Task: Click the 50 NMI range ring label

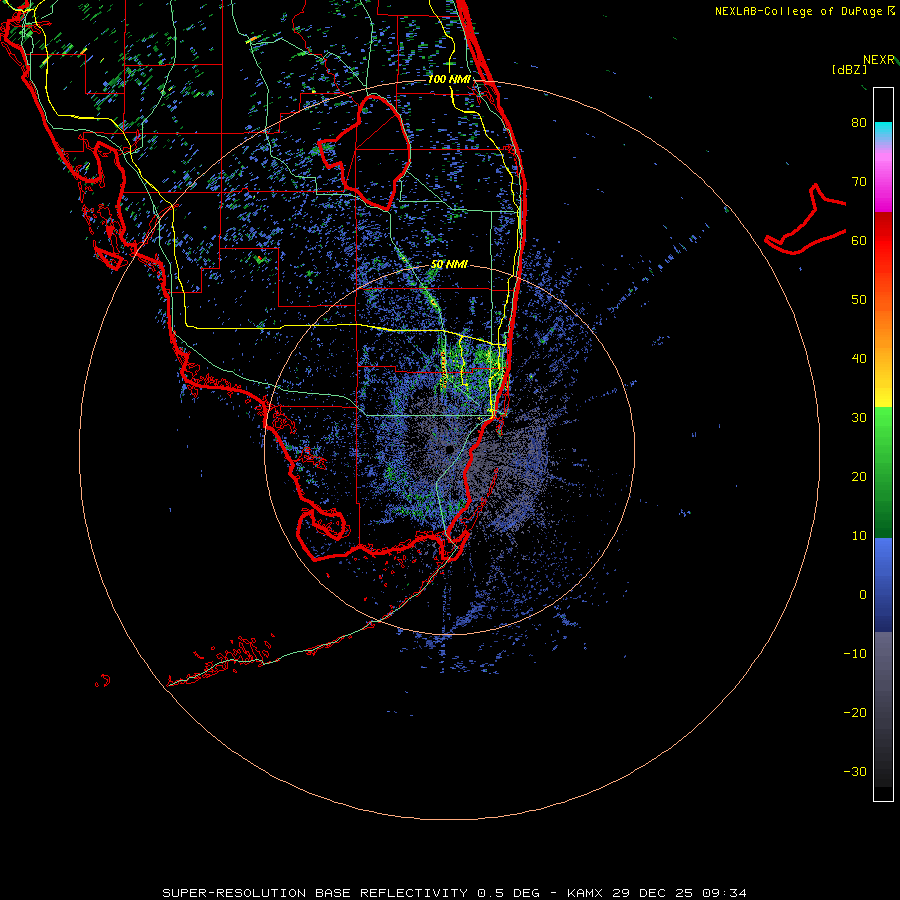Action: click(449, 265)
